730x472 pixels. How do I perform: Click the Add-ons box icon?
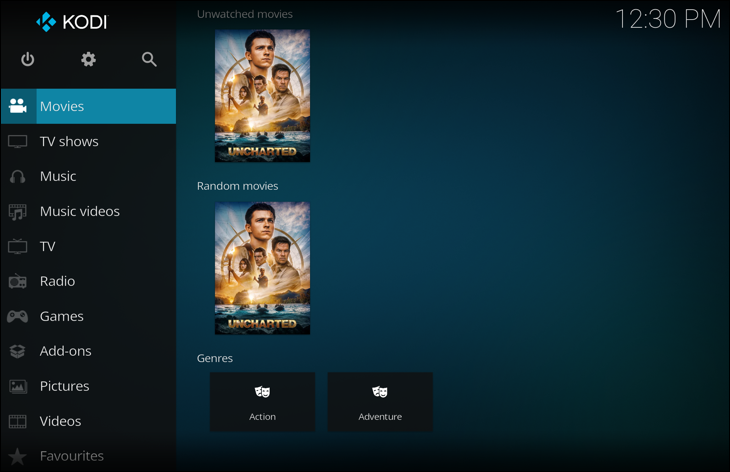point(18,351)
